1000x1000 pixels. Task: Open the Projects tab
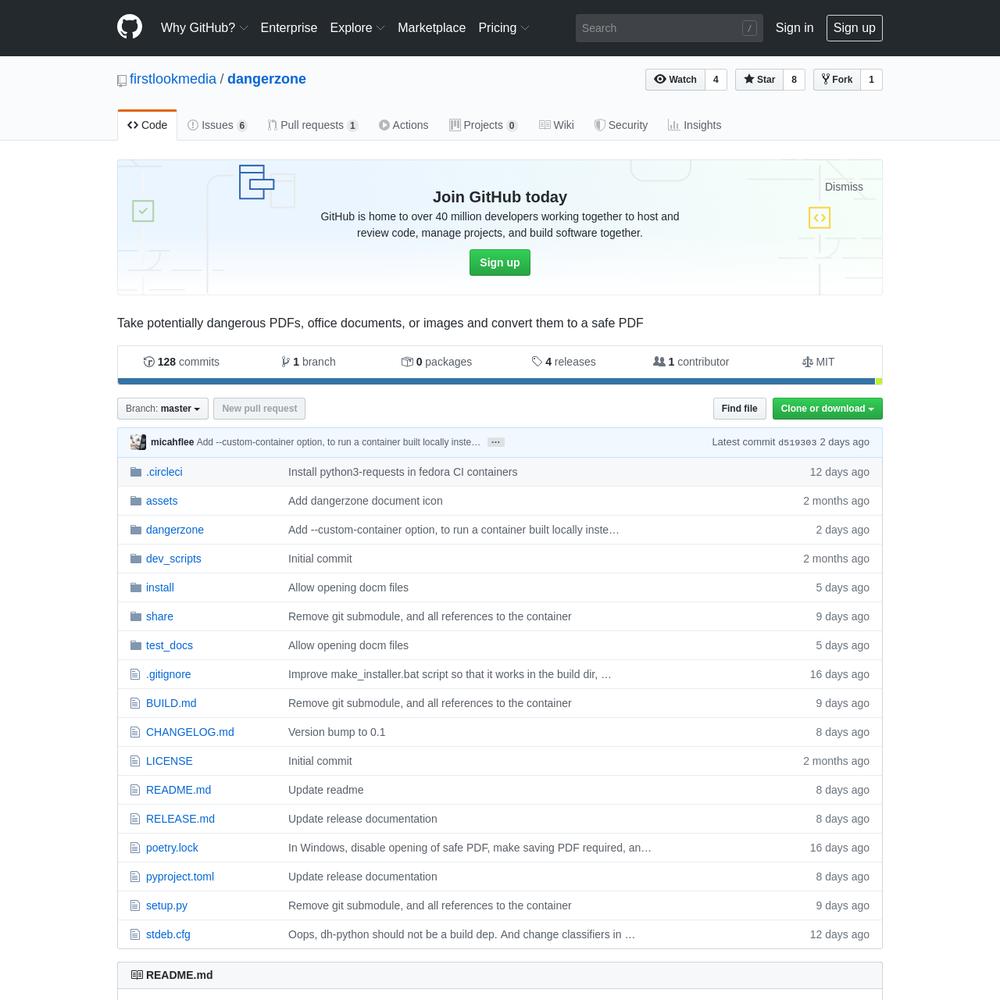coord(483,125)
